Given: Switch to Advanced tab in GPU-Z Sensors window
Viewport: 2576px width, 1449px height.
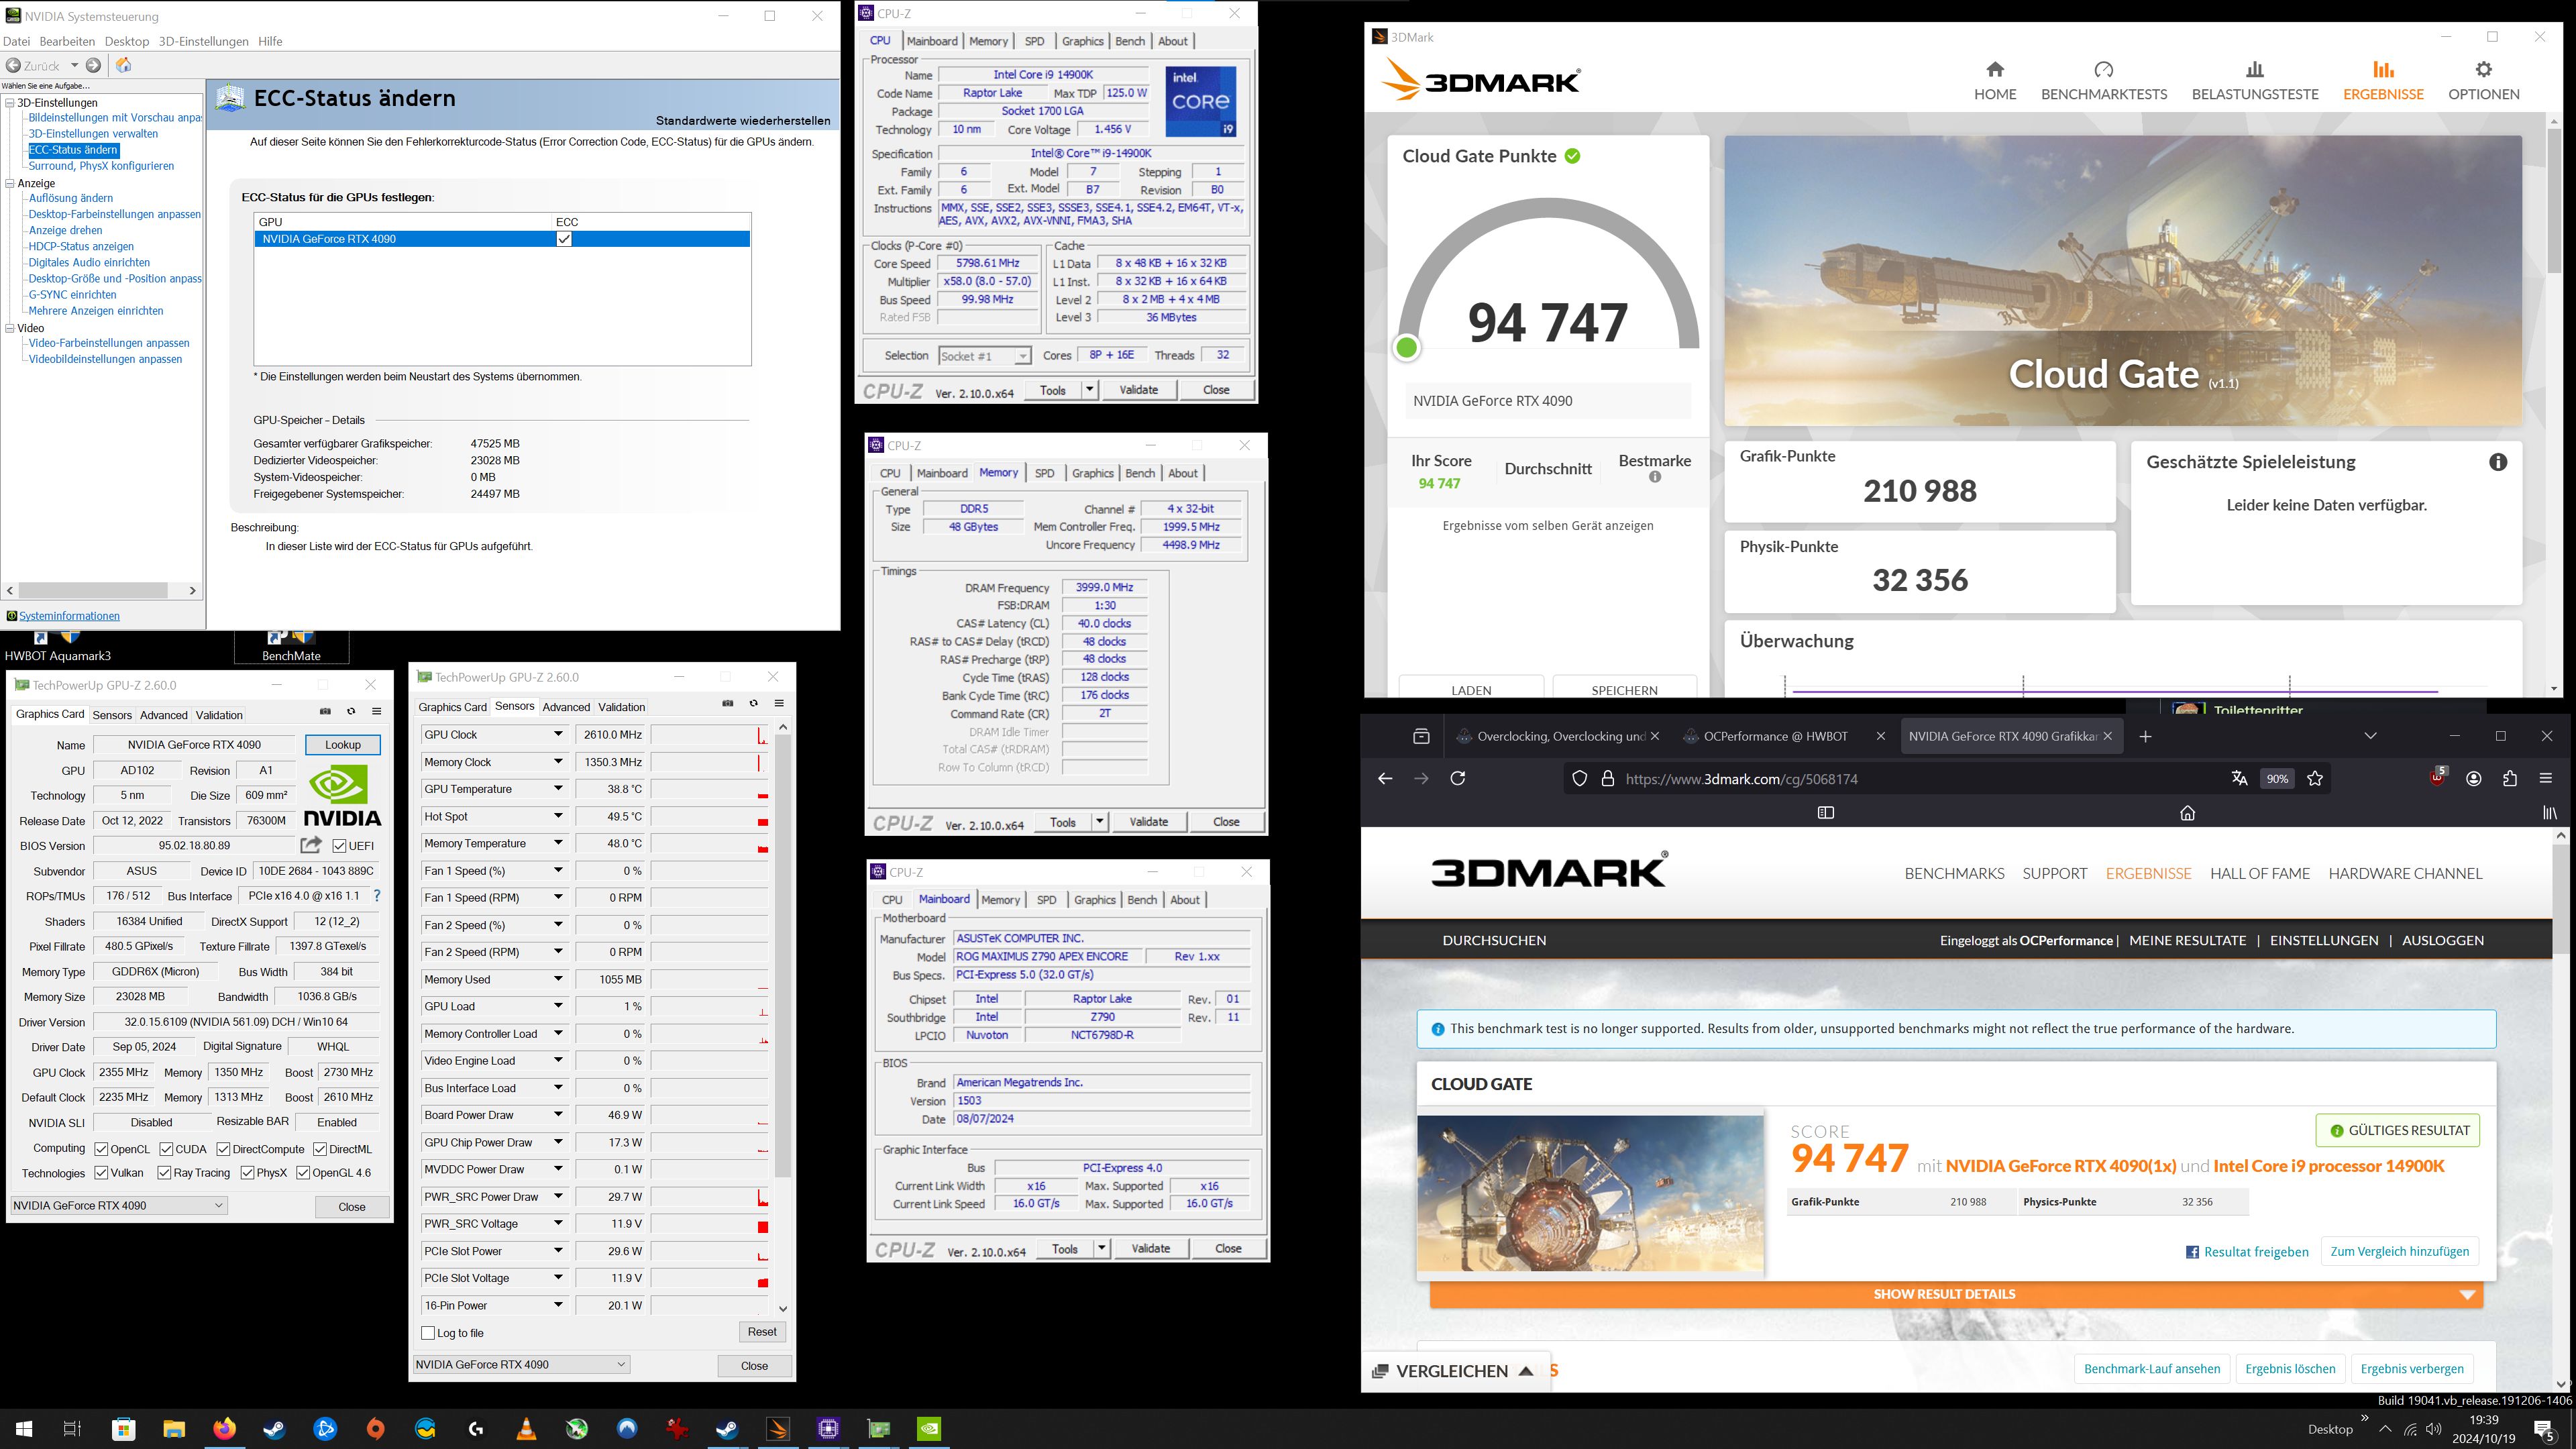Looking at the screenshot, I should click(566, 707).
